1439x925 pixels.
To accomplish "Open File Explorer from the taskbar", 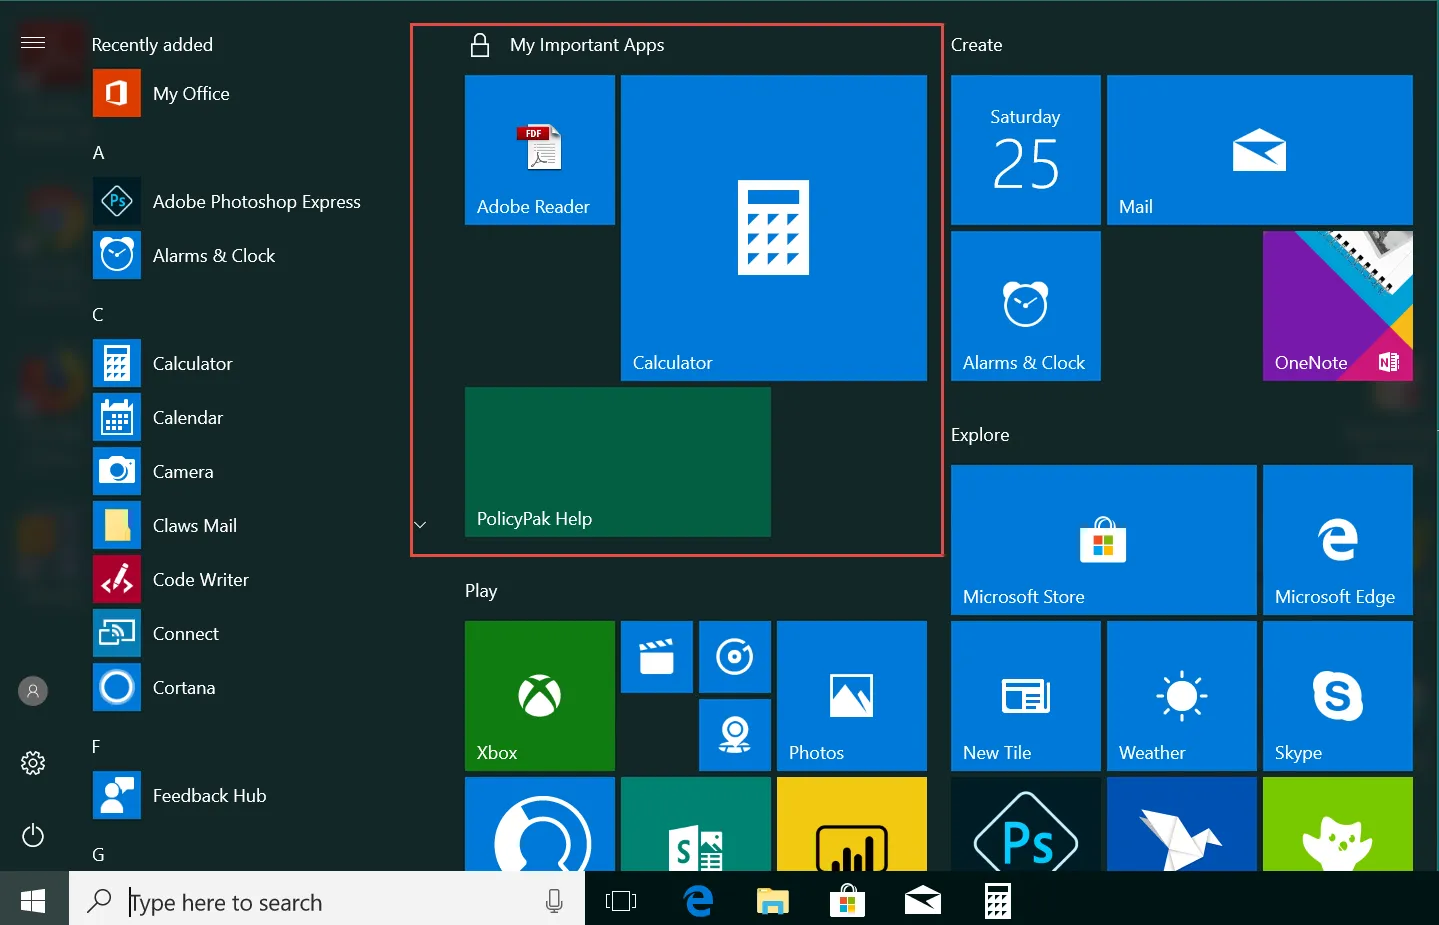I will click(772, 901).
